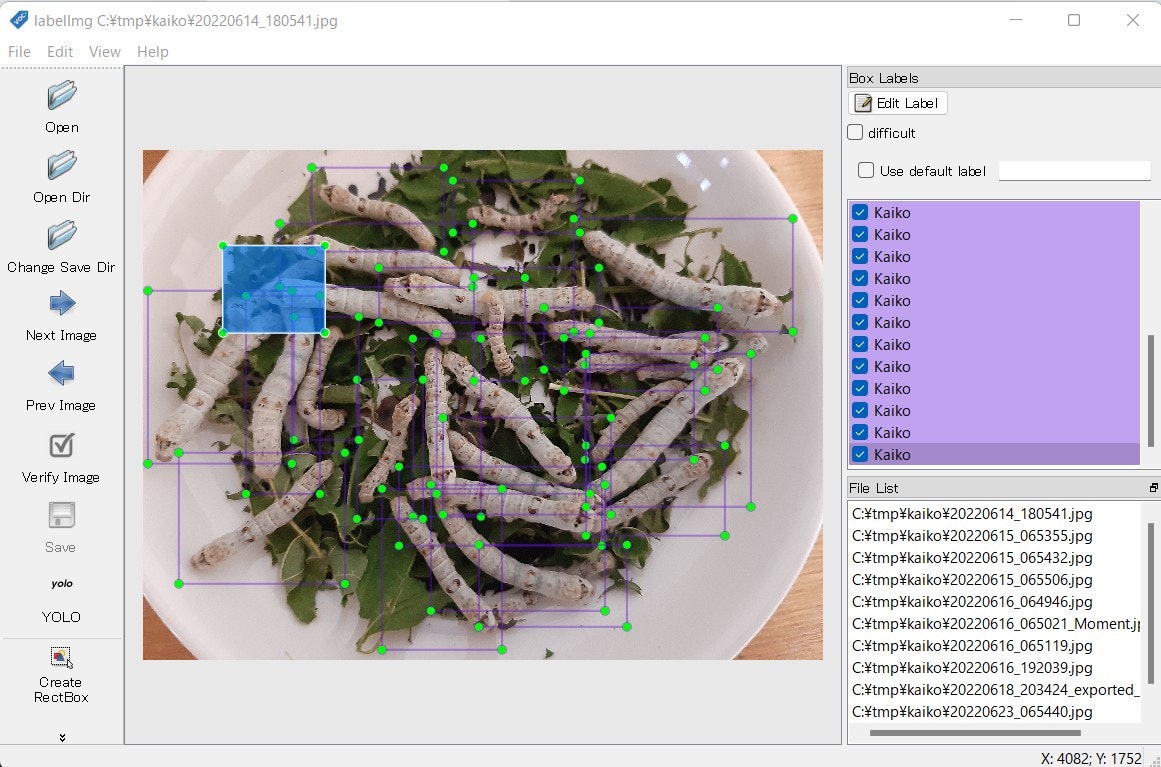The image size is (1161, 767).
Task: Toggle the difficult checkbox
Action: tap(855, 133)
